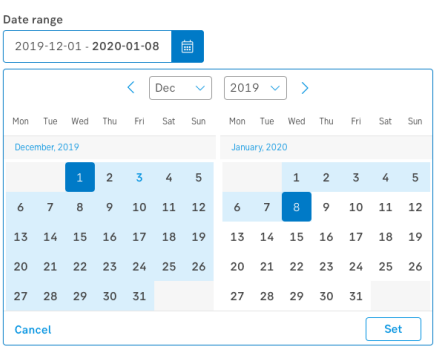This screenshot has height=364, width=438.
Task: Open the 2019 year dropdown
Action: click(x=255, y=88)
